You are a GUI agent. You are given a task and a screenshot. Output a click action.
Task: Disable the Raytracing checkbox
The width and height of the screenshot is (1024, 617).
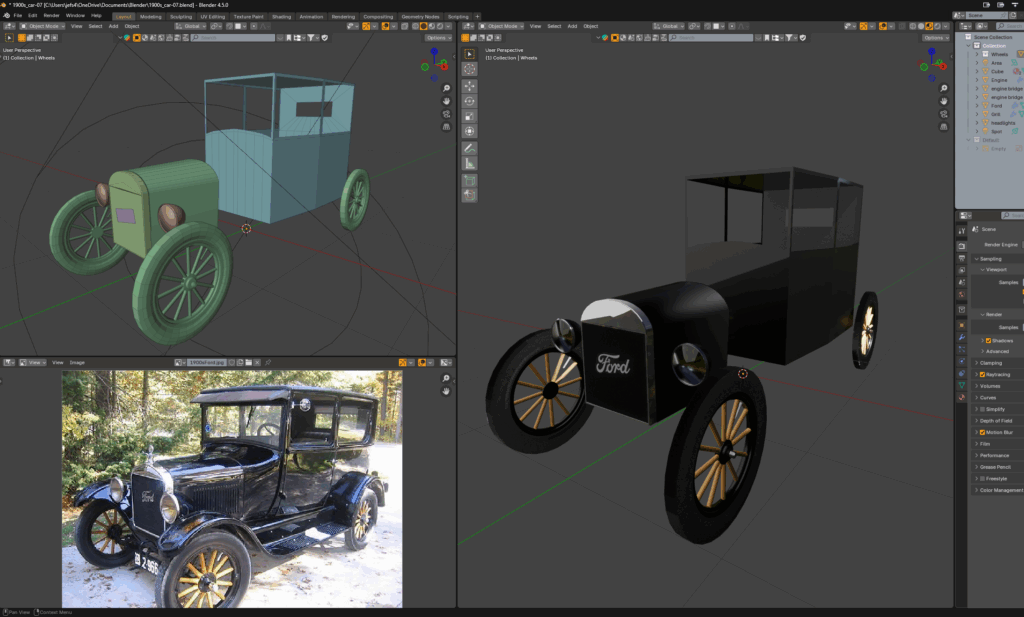tap(982, 375)
